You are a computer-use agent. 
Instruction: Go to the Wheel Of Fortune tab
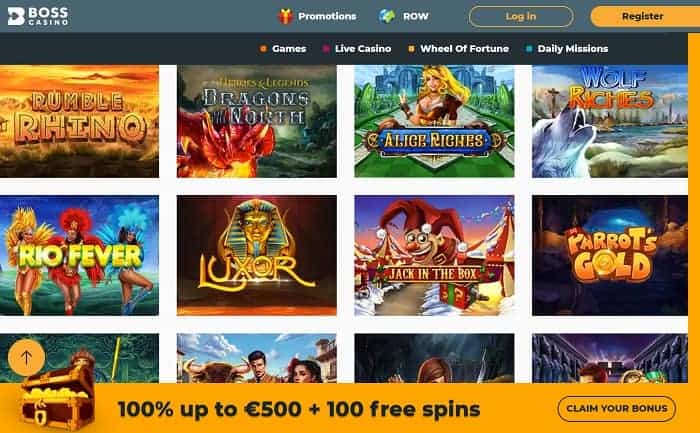coord(464,49)
